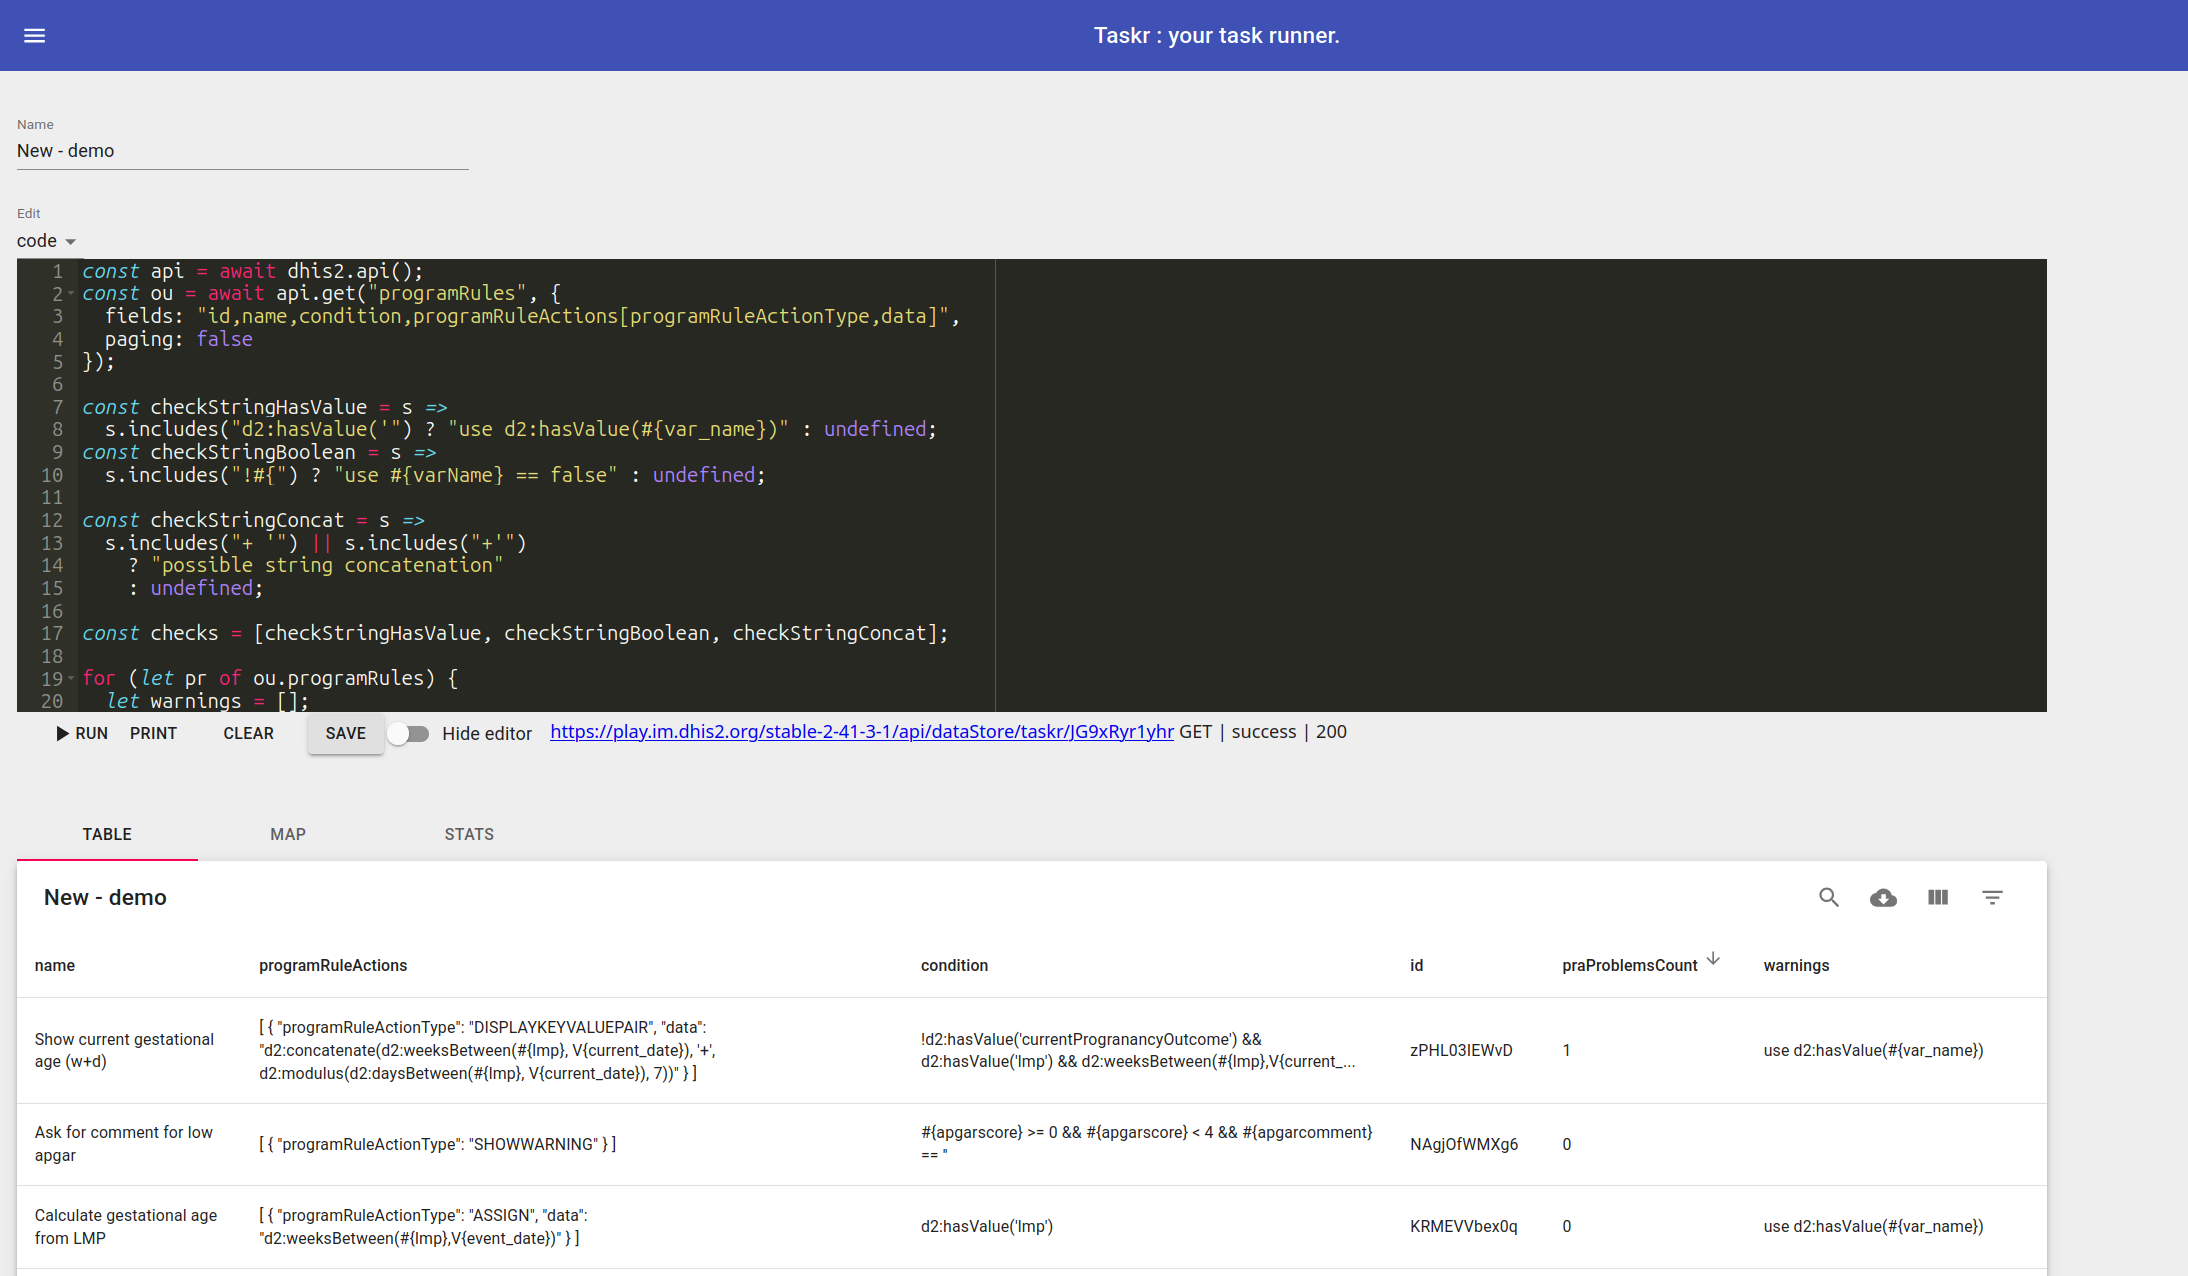Sort by the name column header
The height and width of the screenshot is (1276, 2188).
pyautogui.click(x=55, y=966)
